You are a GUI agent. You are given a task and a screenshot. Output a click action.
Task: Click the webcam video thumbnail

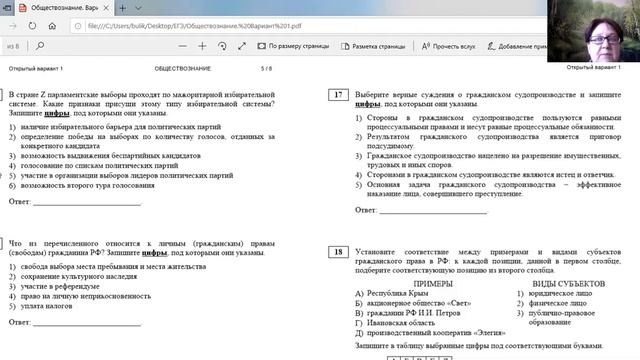(x=593, y=31)
